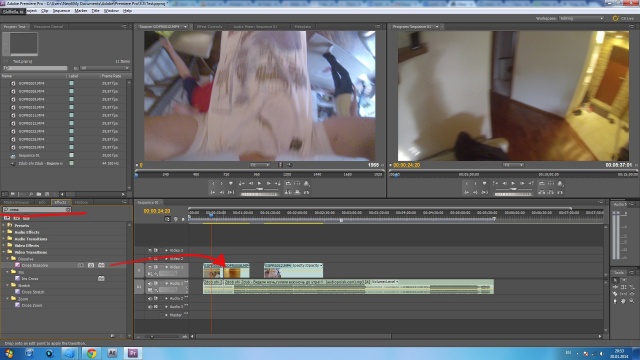Set Out point in the Source monitor
640x360 pixels.
point(222,184)
